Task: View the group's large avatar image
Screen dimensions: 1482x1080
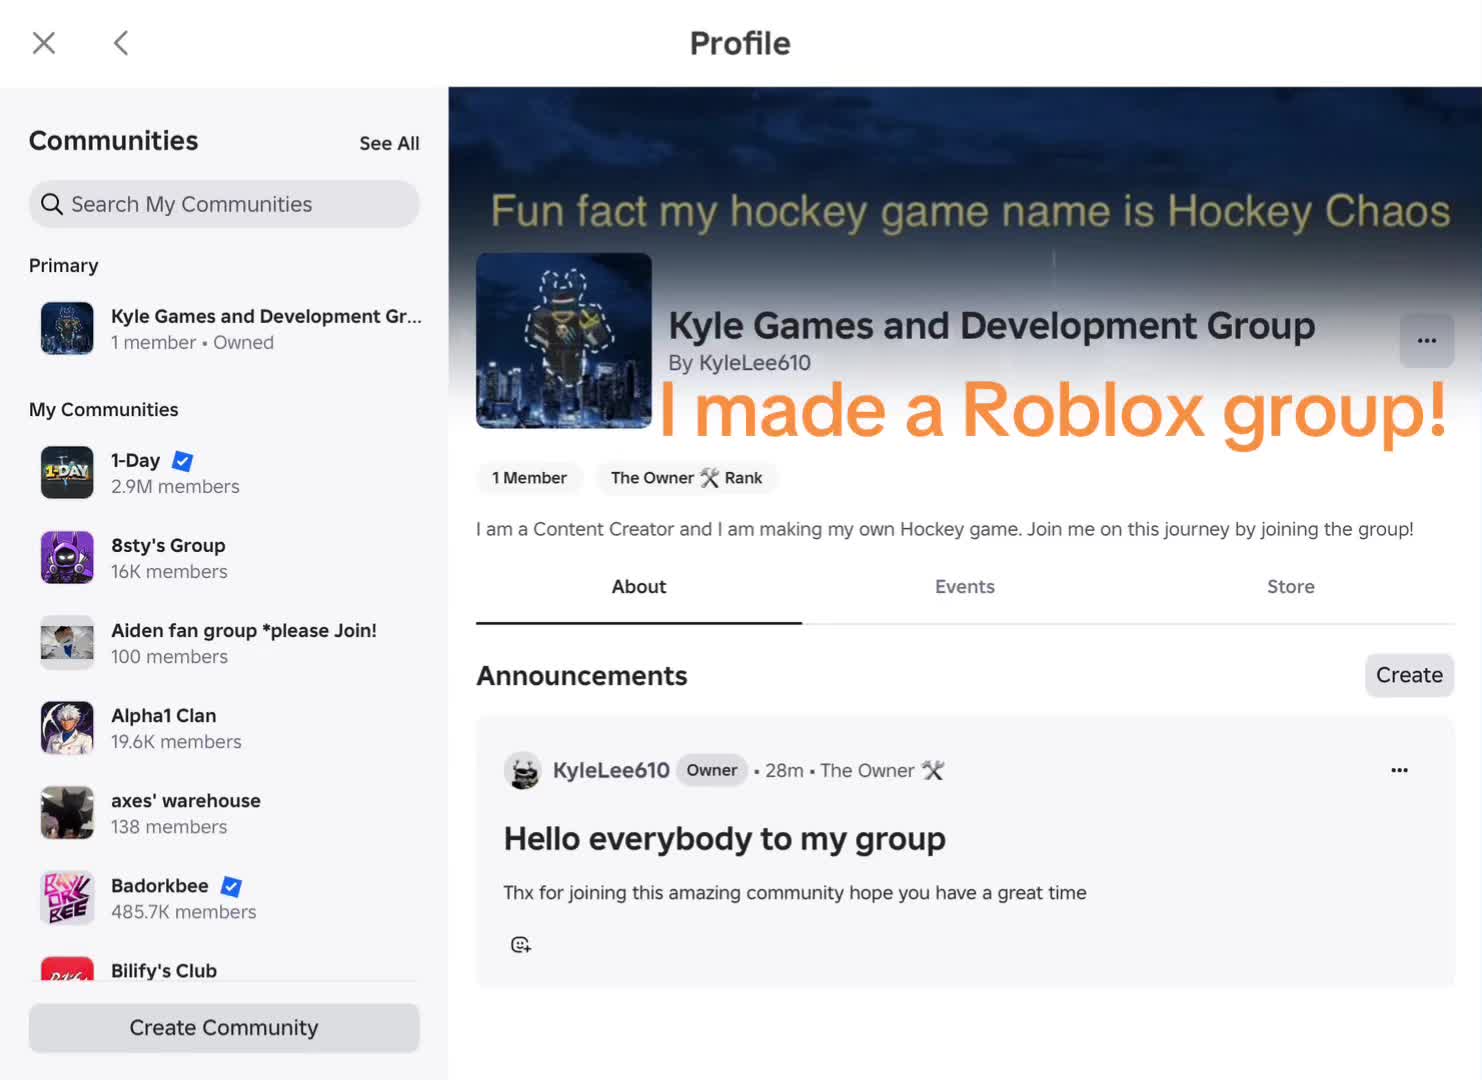Action: click(564, 341)
